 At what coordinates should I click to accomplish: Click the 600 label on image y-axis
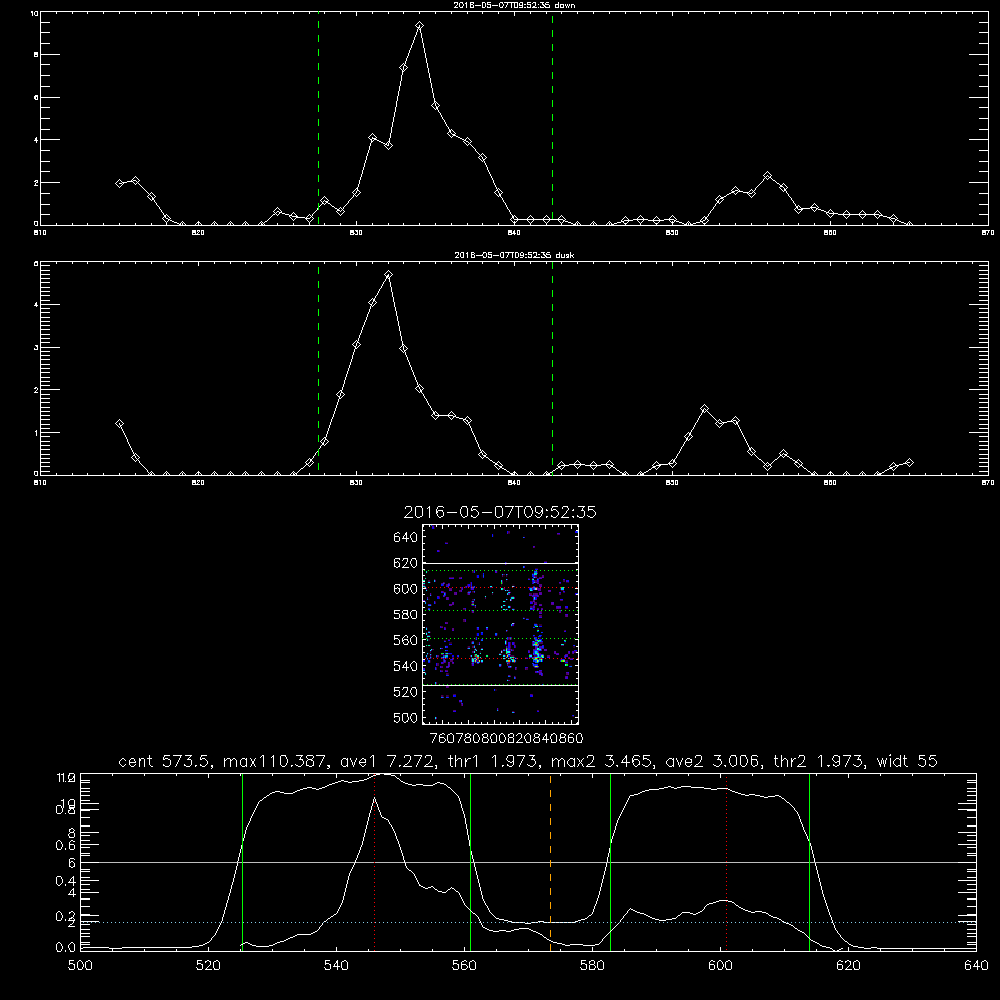406,589
